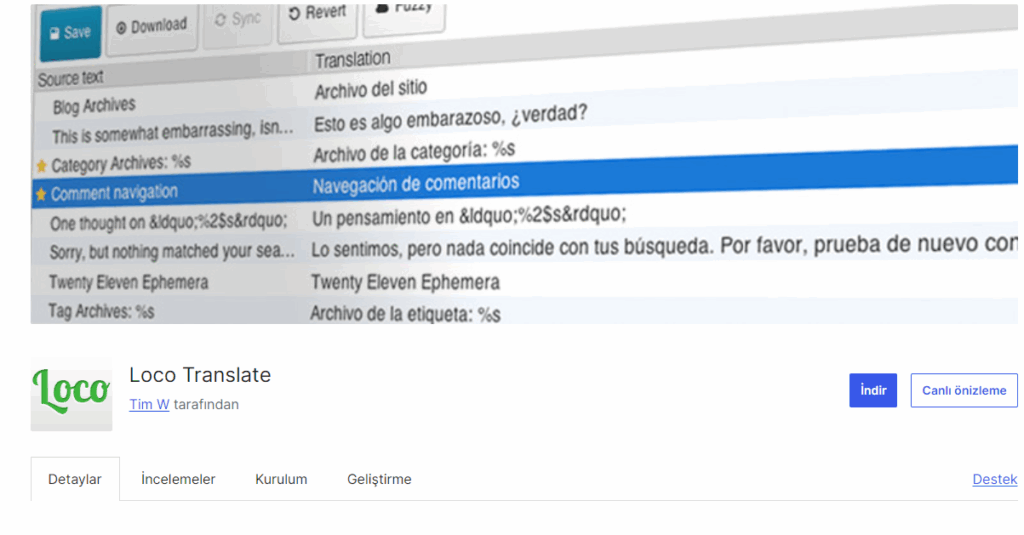Click "Twenty Eleven Ephemera" in Translation column
Viewport: 1024px width, 535px height.
405,282
